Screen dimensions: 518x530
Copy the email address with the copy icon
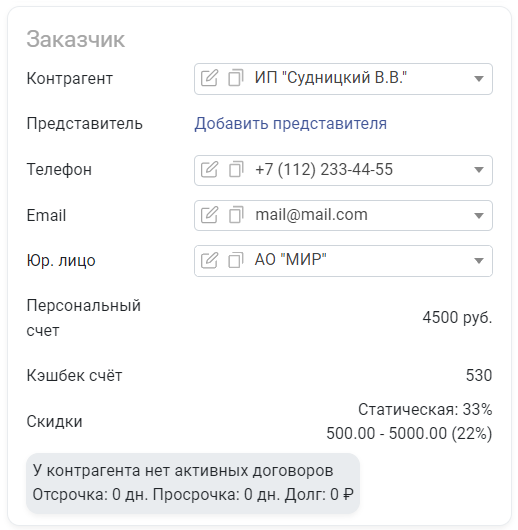pyautogui.click(x=236, y=215)
